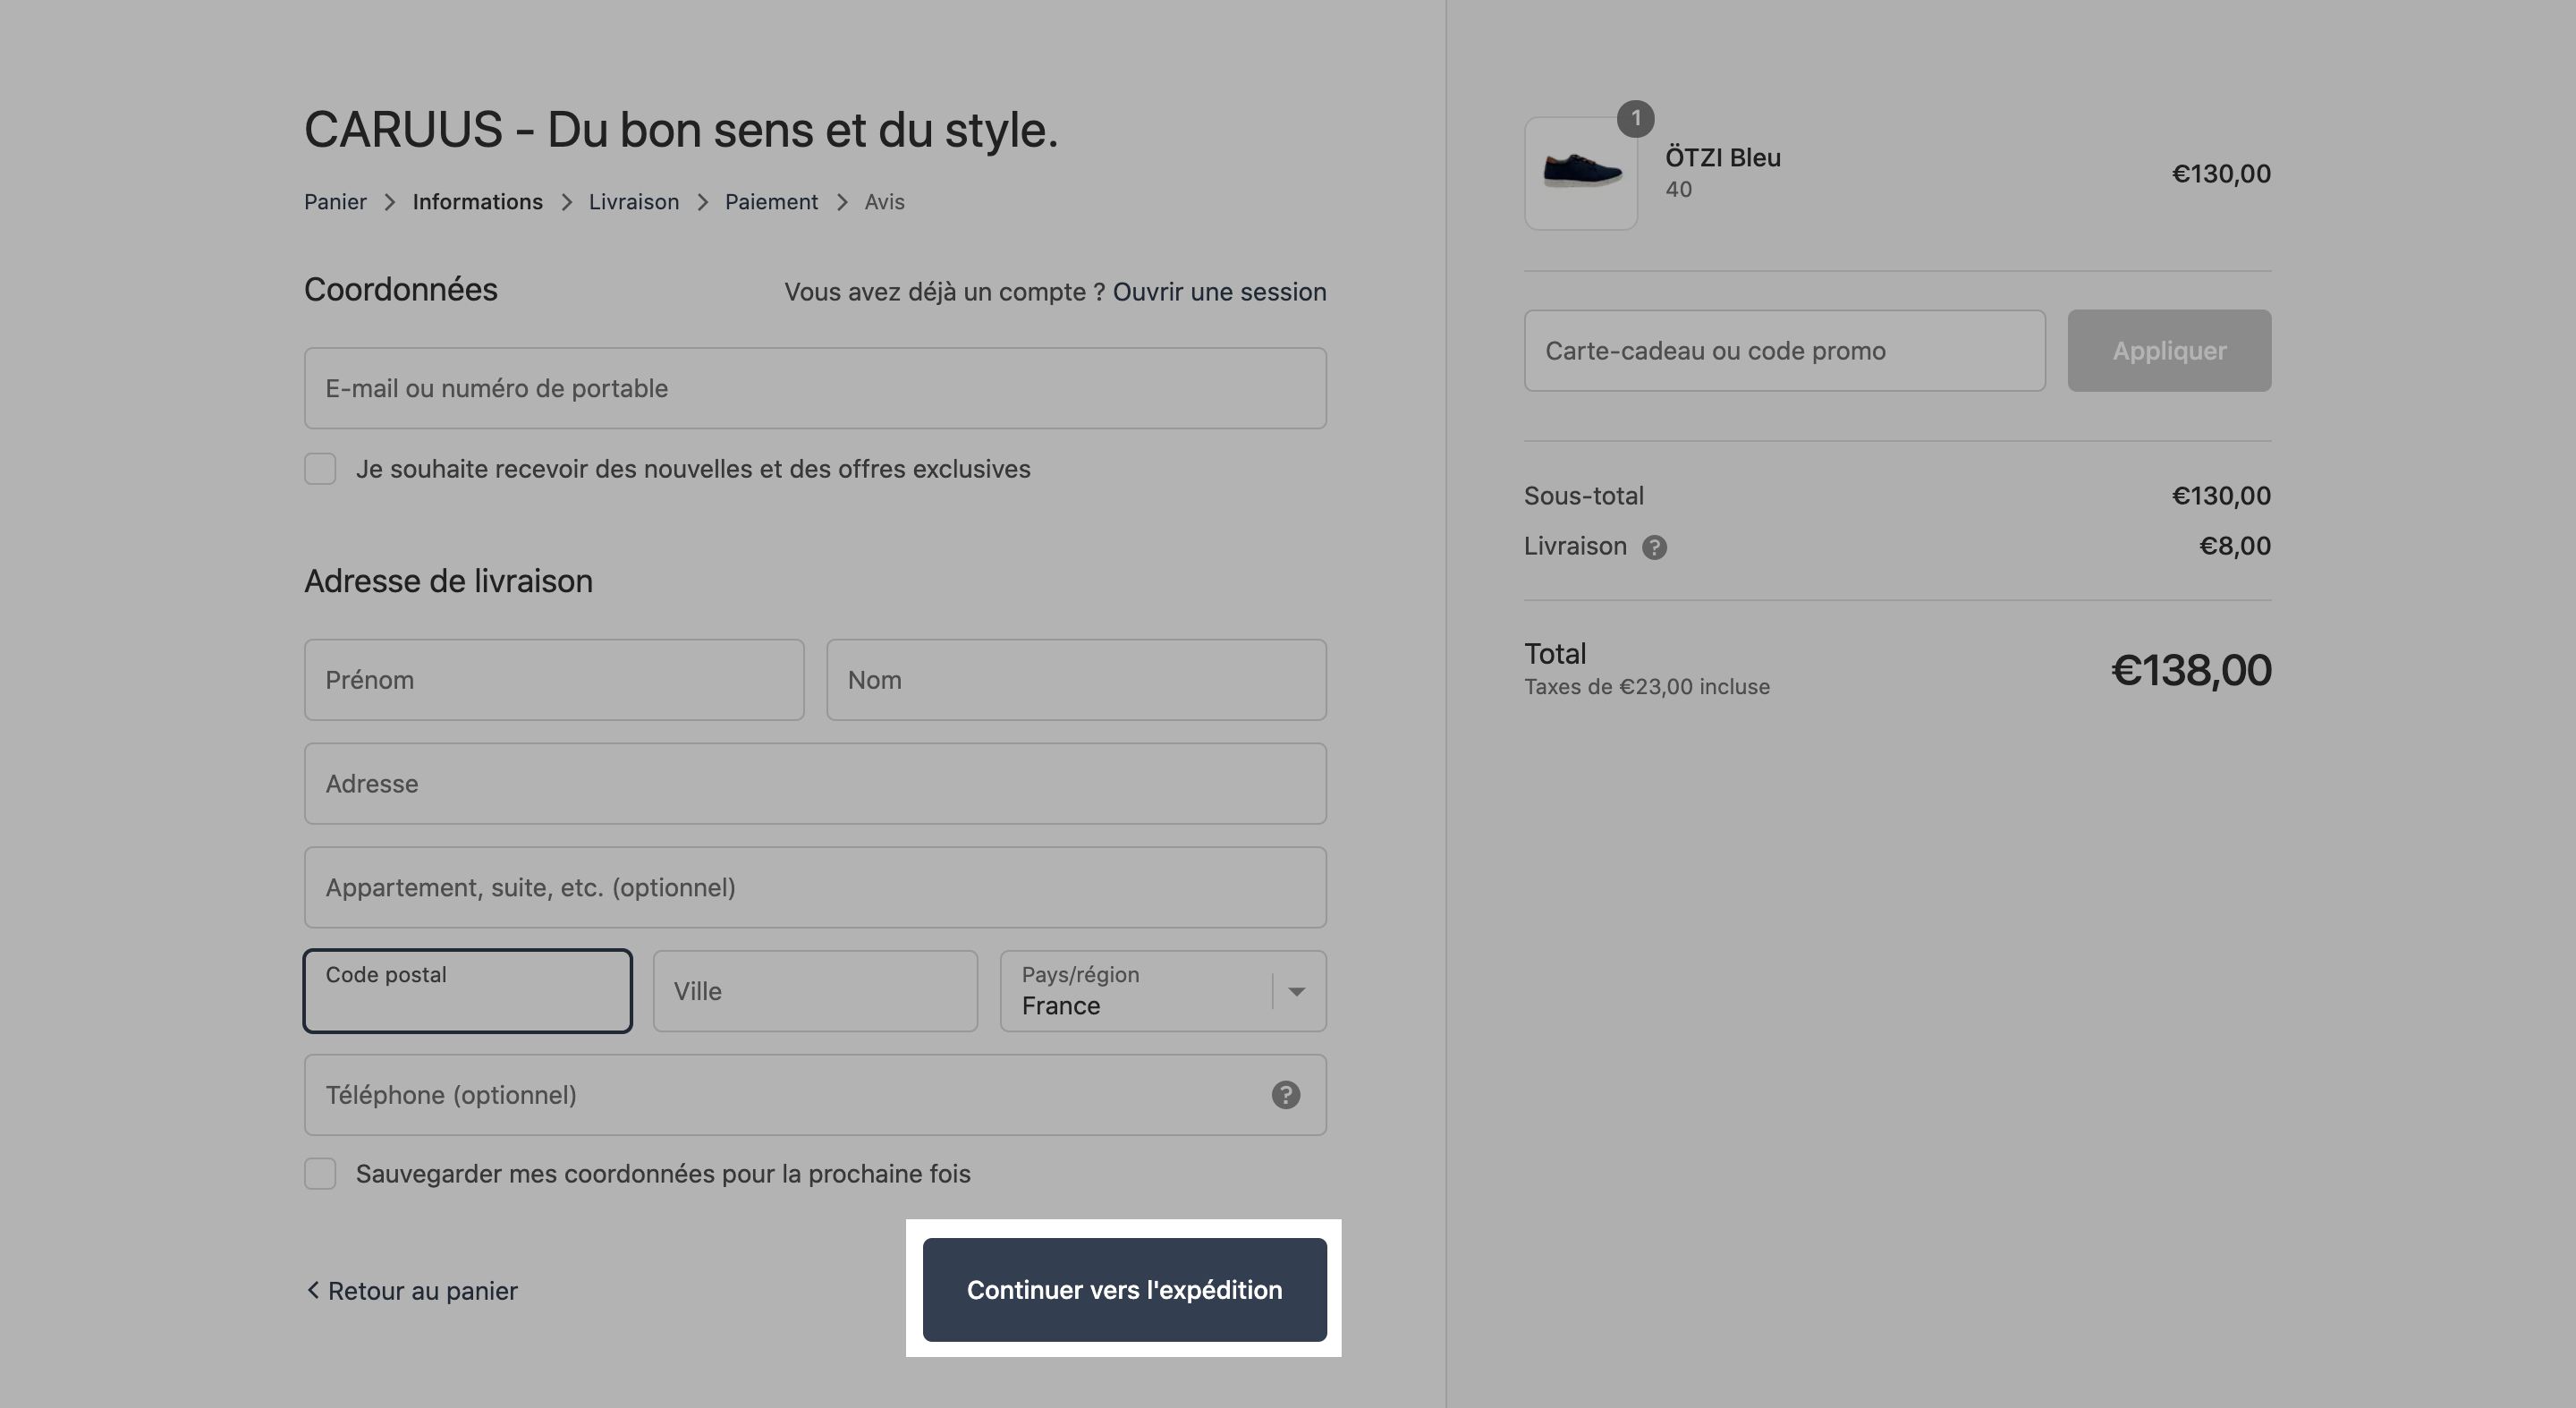Image resolution: width=2576 pixels, height=1408 pixels.
Task: Click the back arrow beside Retour au panier
Action: (x=313, y=1290)
